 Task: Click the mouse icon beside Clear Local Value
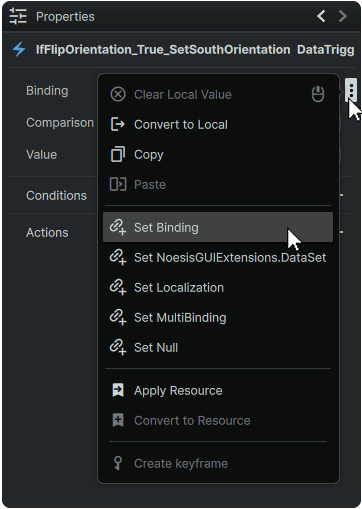[318, 94]
